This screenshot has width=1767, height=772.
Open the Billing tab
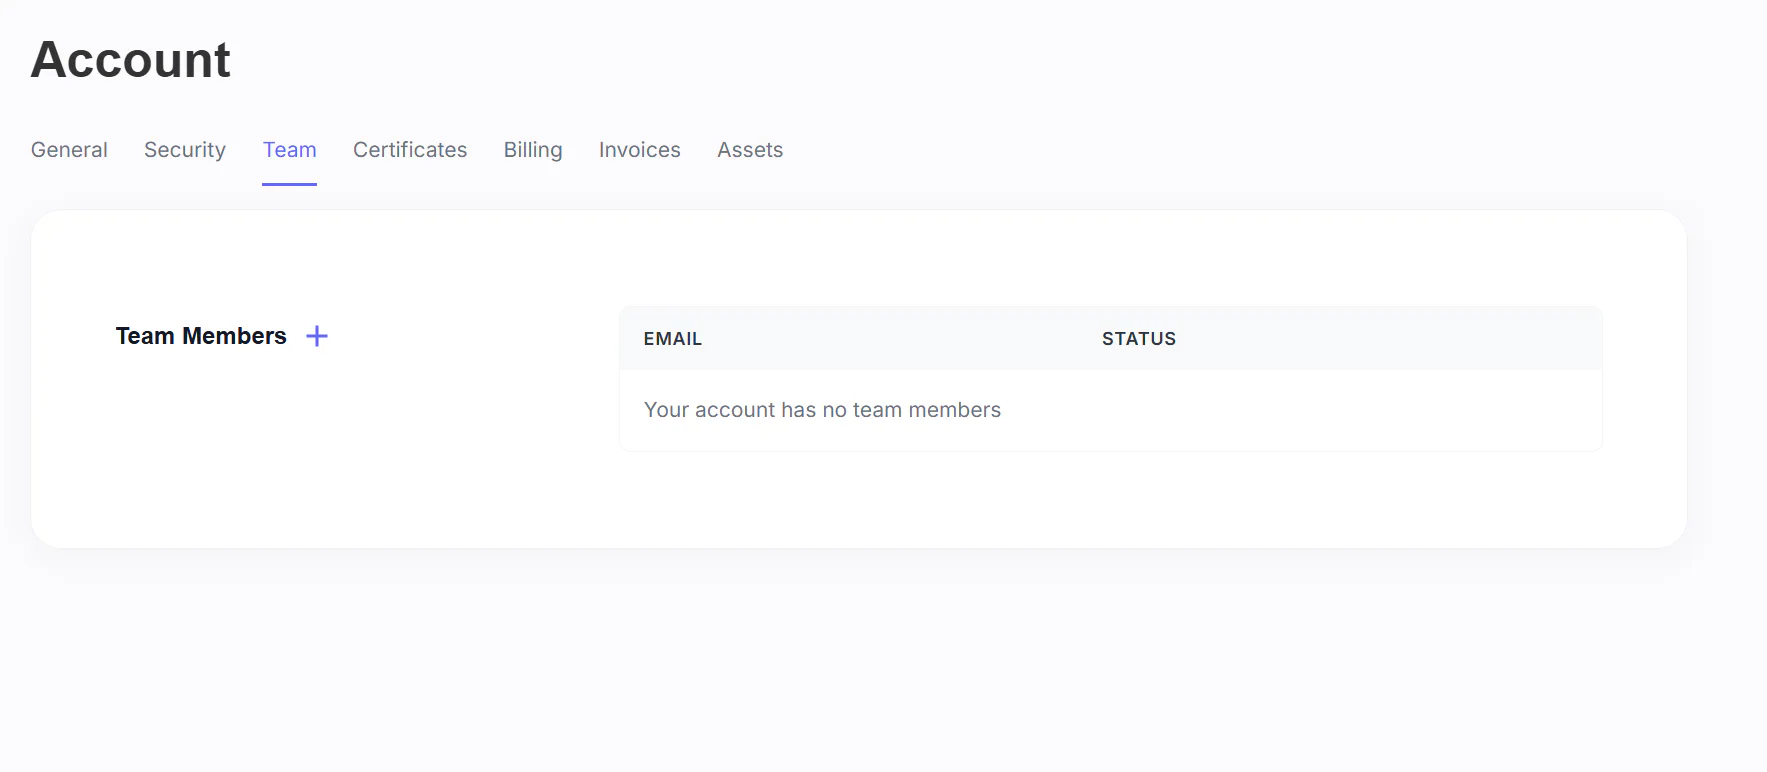tap(533, 150)
